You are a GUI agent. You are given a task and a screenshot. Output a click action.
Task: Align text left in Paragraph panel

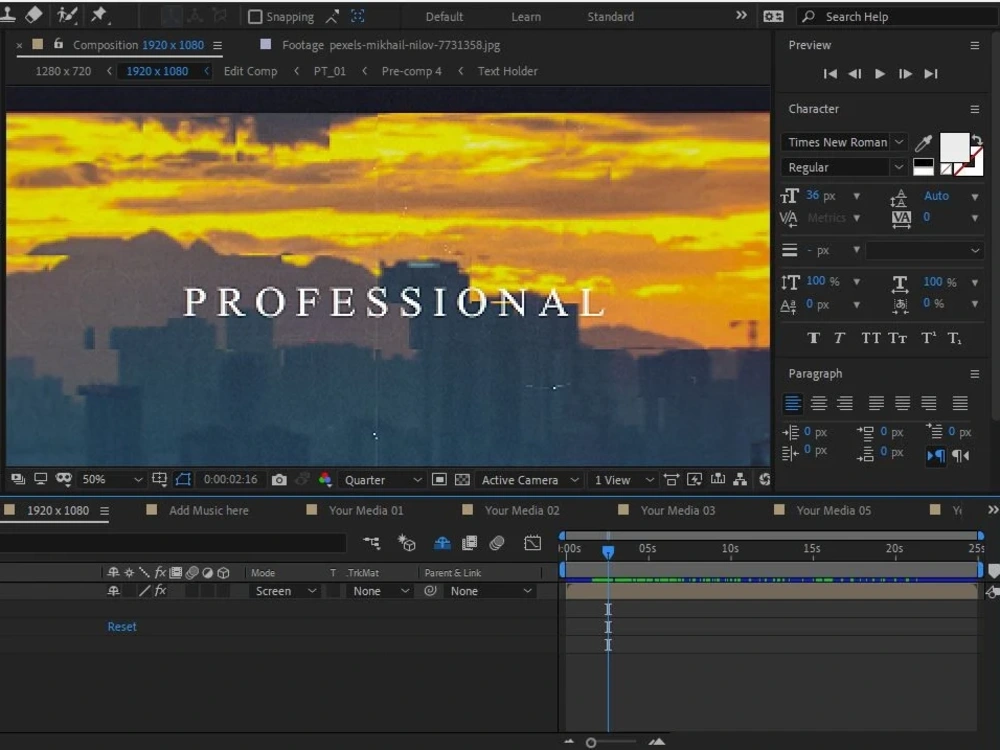pos(792,403)
